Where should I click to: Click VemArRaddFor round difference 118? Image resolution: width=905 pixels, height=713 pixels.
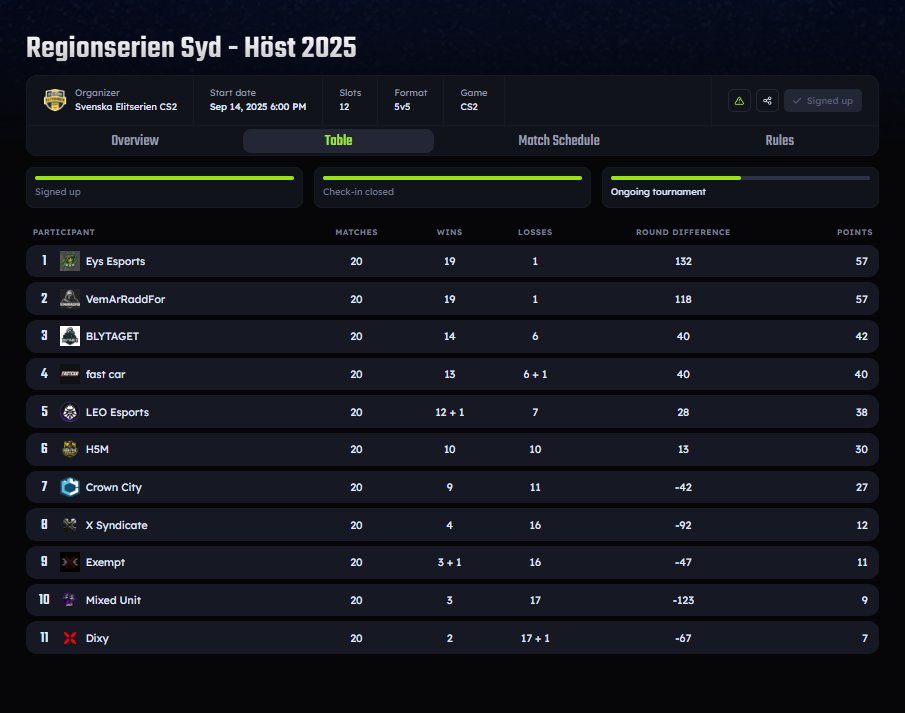[x=683, y=299]
